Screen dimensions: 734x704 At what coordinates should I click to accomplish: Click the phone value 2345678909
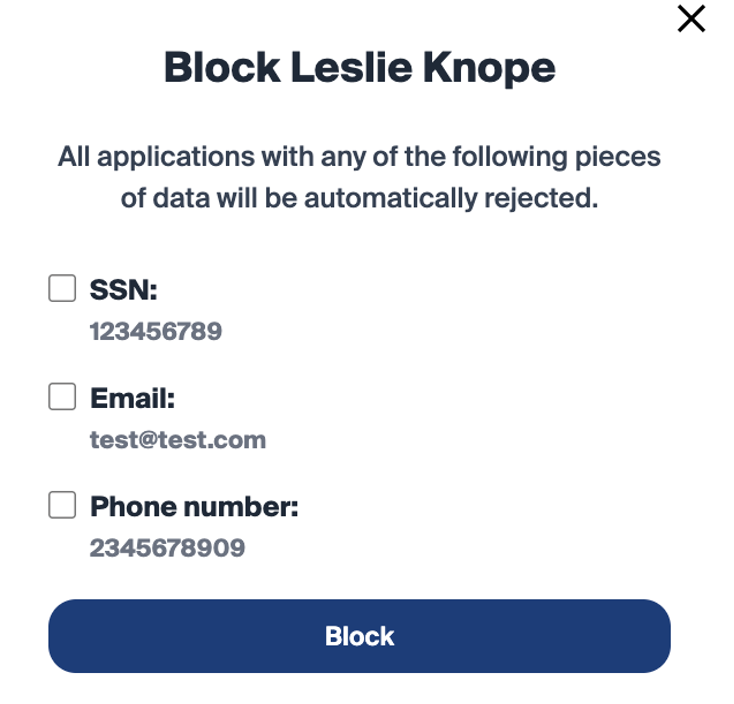click(167, 547)
